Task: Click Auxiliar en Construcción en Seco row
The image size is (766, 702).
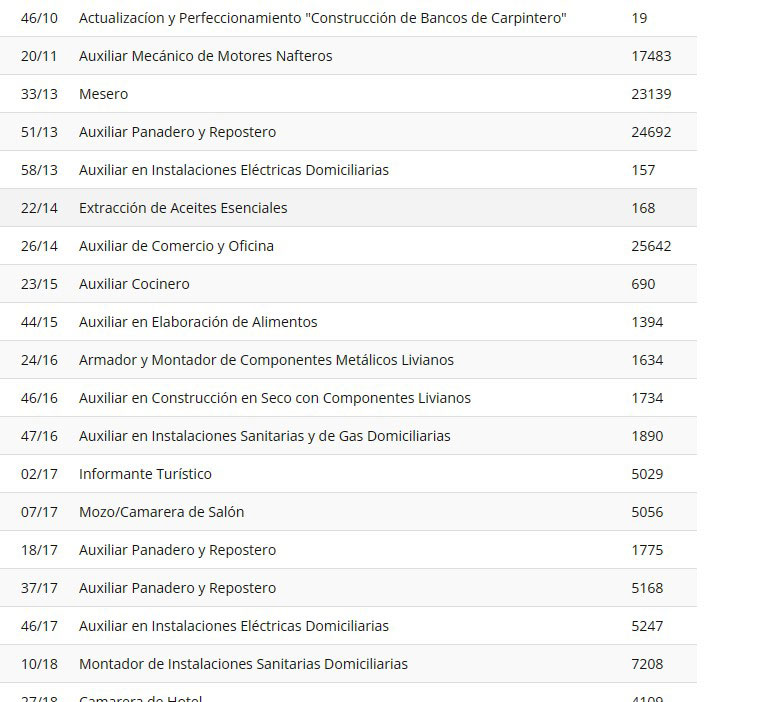Action: (274, 398)
